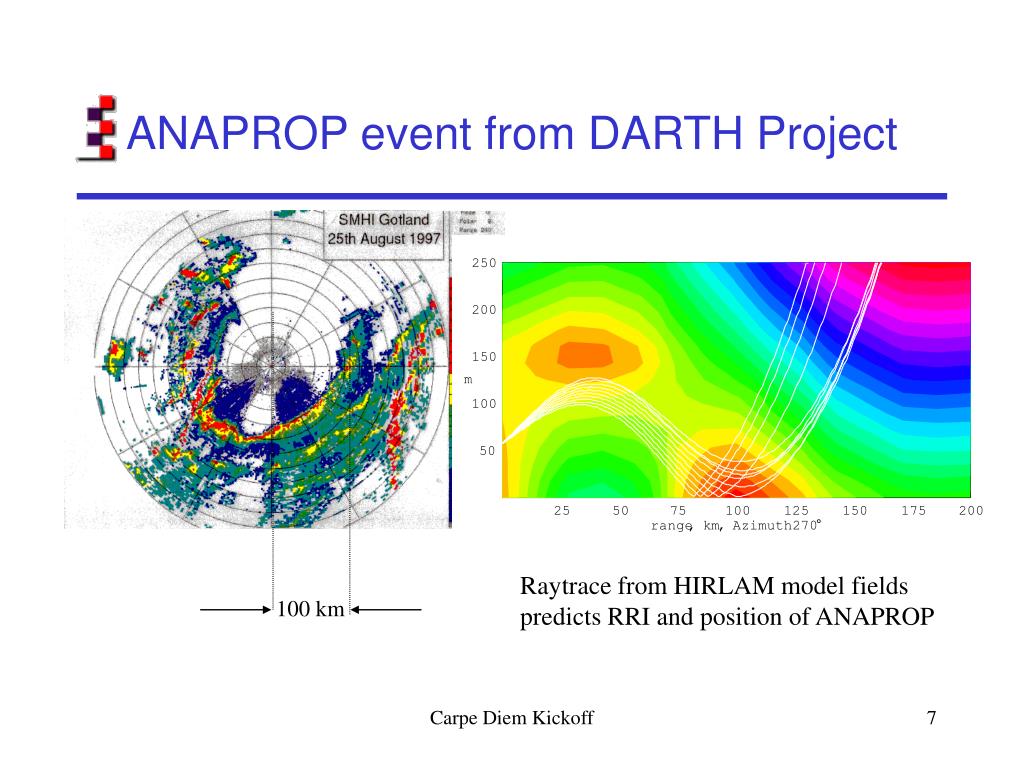Click the slide title 'ANAPROP event from DARTH Project'

click(x=511, y=134)
